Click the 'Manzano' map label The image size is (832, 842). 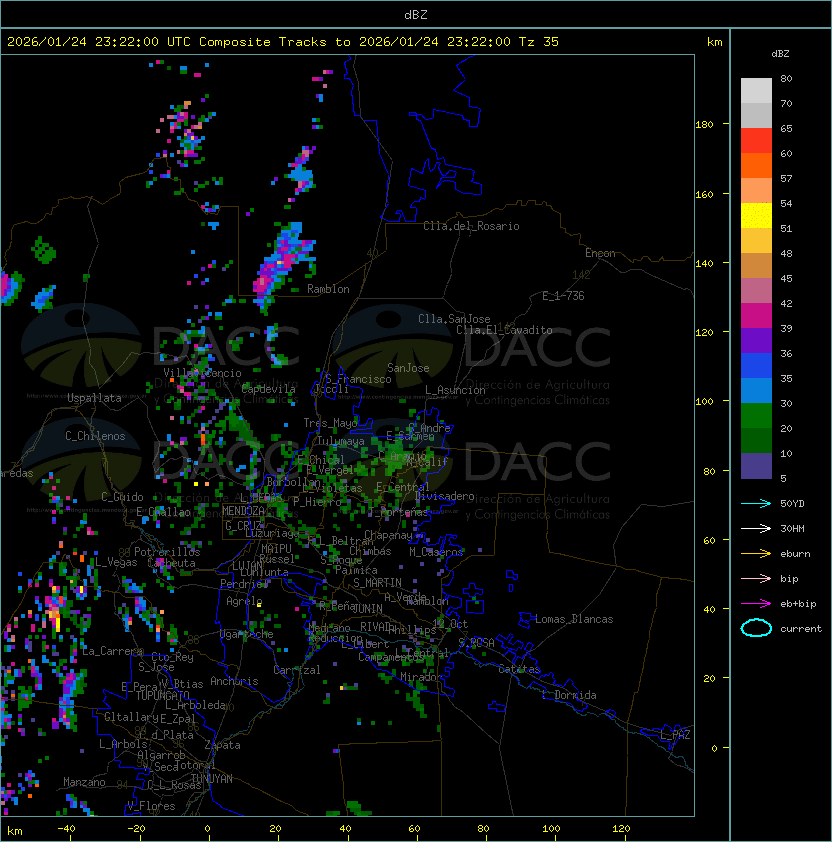click(x=84, y=782)
